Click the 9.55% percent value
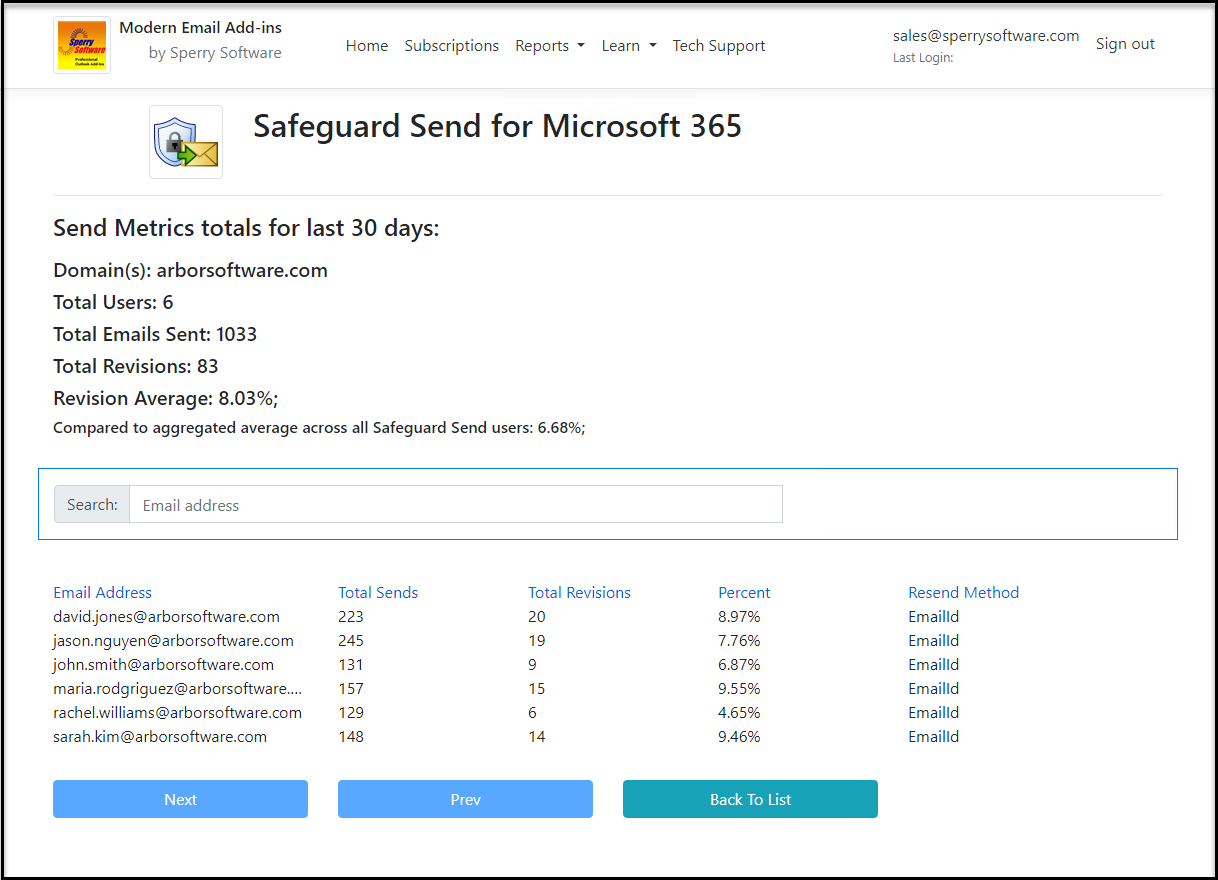Image resolution: width=1218 pixels, height=880 pixels. tap(739, 688)
